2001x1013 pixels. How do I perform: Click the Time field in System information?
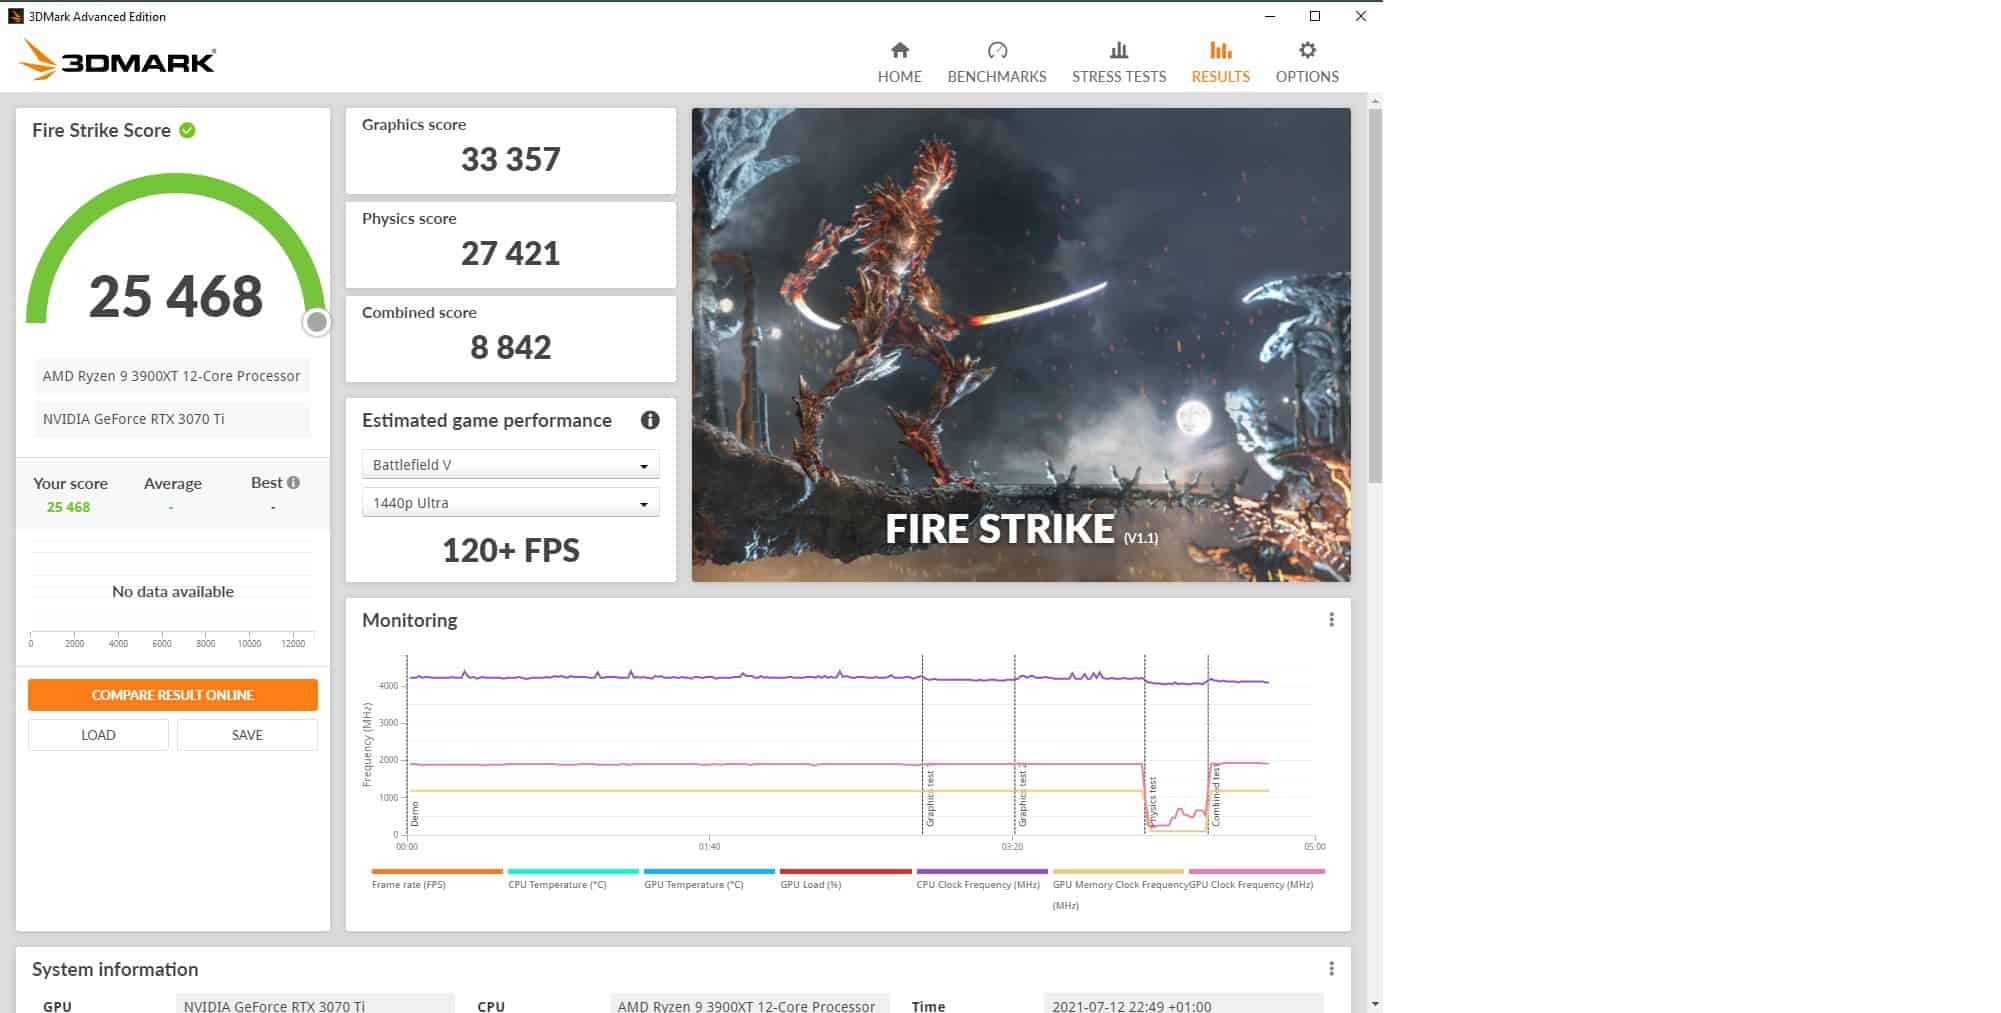(1183, 1004)
